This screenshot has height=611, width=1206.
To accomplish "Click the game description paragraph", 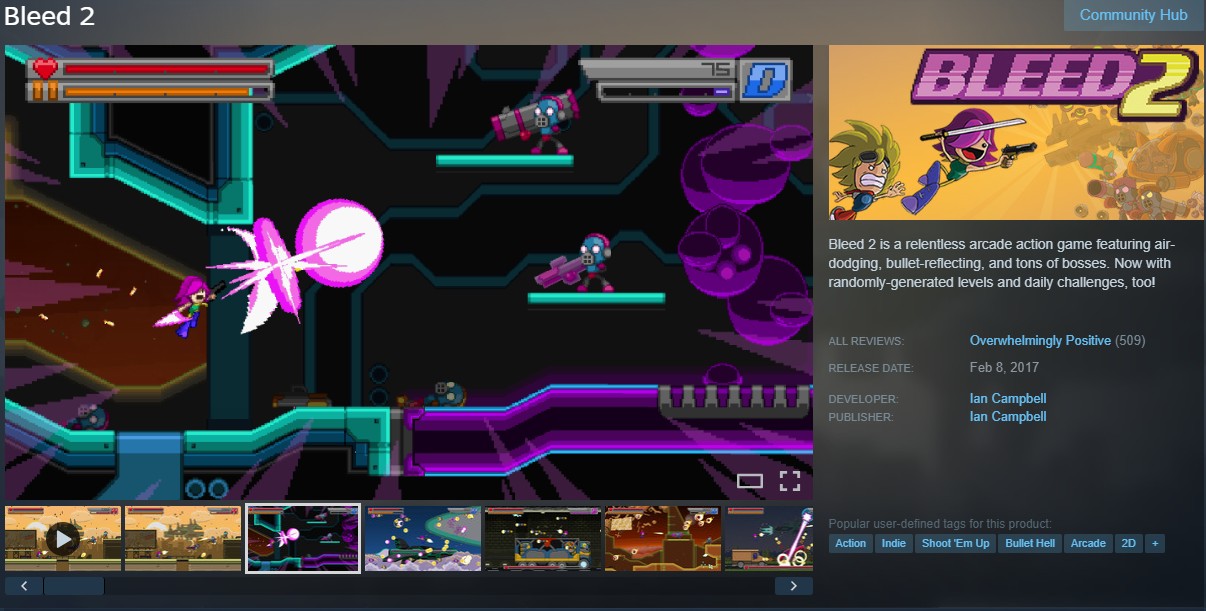I will (1002, 264).
